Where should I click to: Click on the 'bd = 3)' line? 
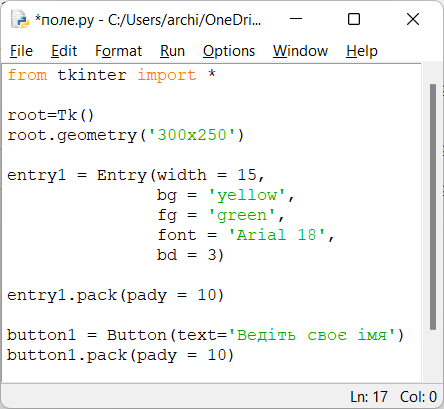[191, 255]
